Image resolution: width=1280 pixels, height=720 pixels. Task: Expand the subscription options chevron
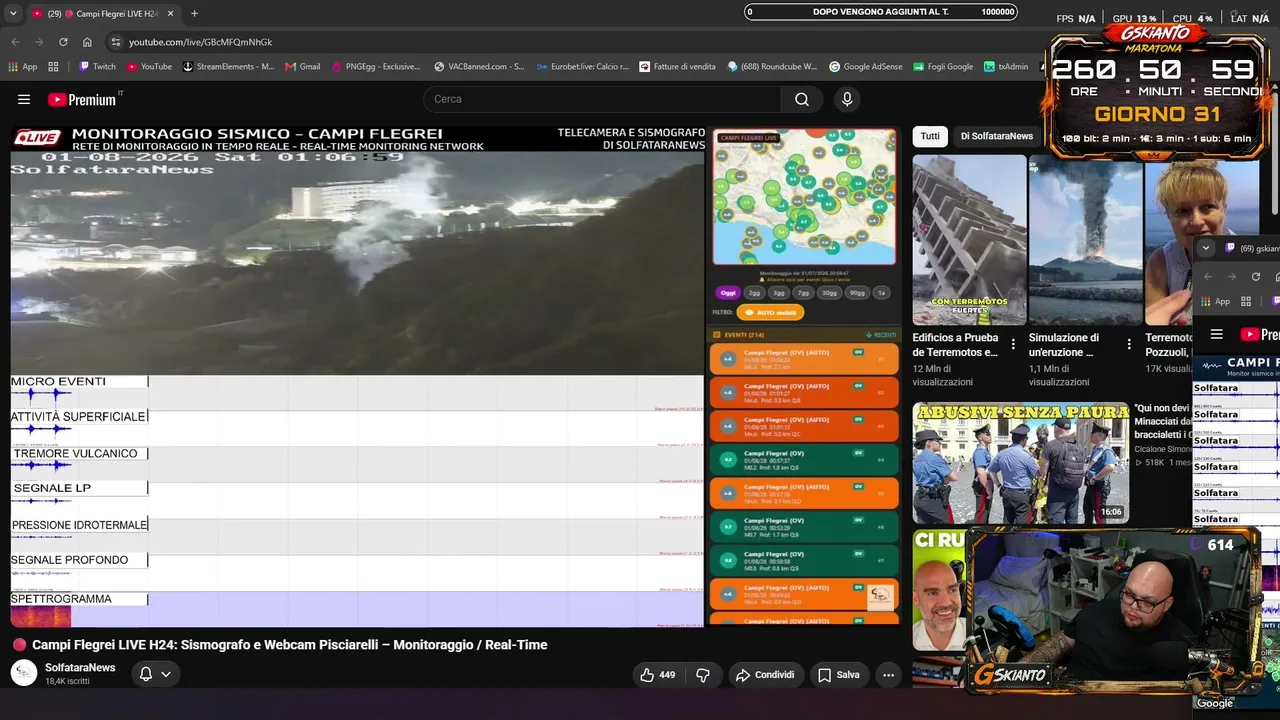point(166,674)
